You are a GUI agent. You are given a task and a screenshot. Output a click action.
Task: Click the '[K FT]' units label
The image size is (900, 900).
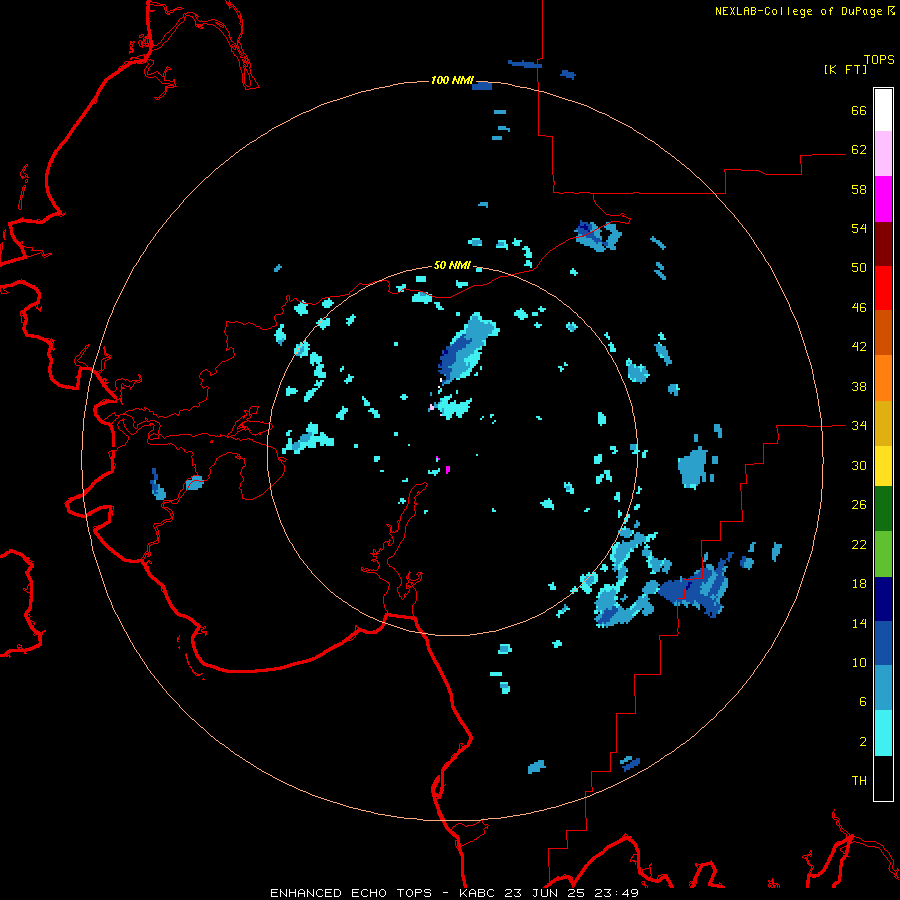(x=845, y=70)
